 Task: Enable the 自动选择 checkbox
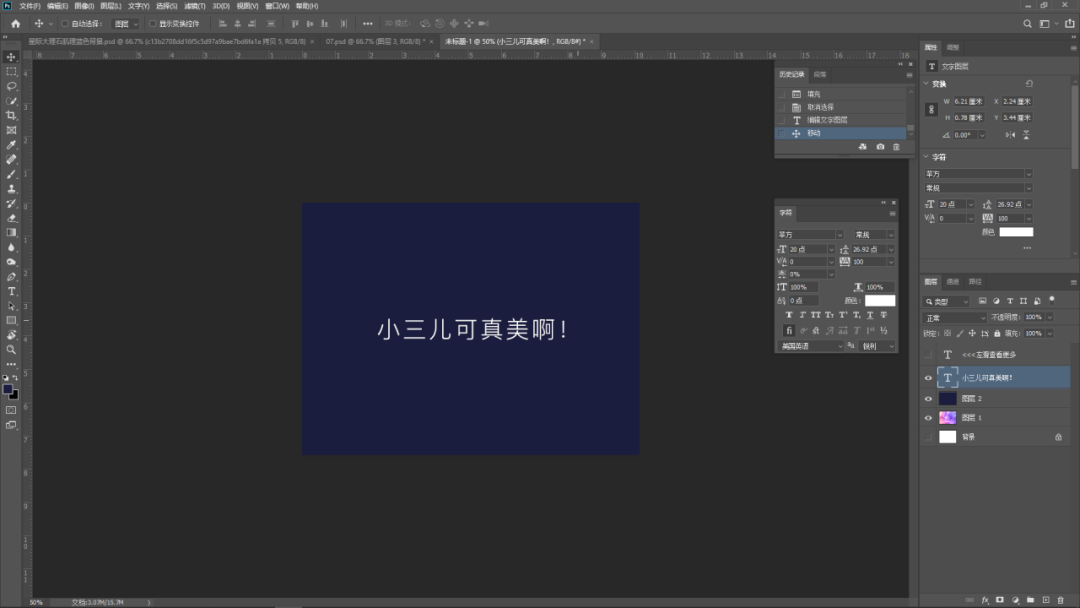coord(66,23)
